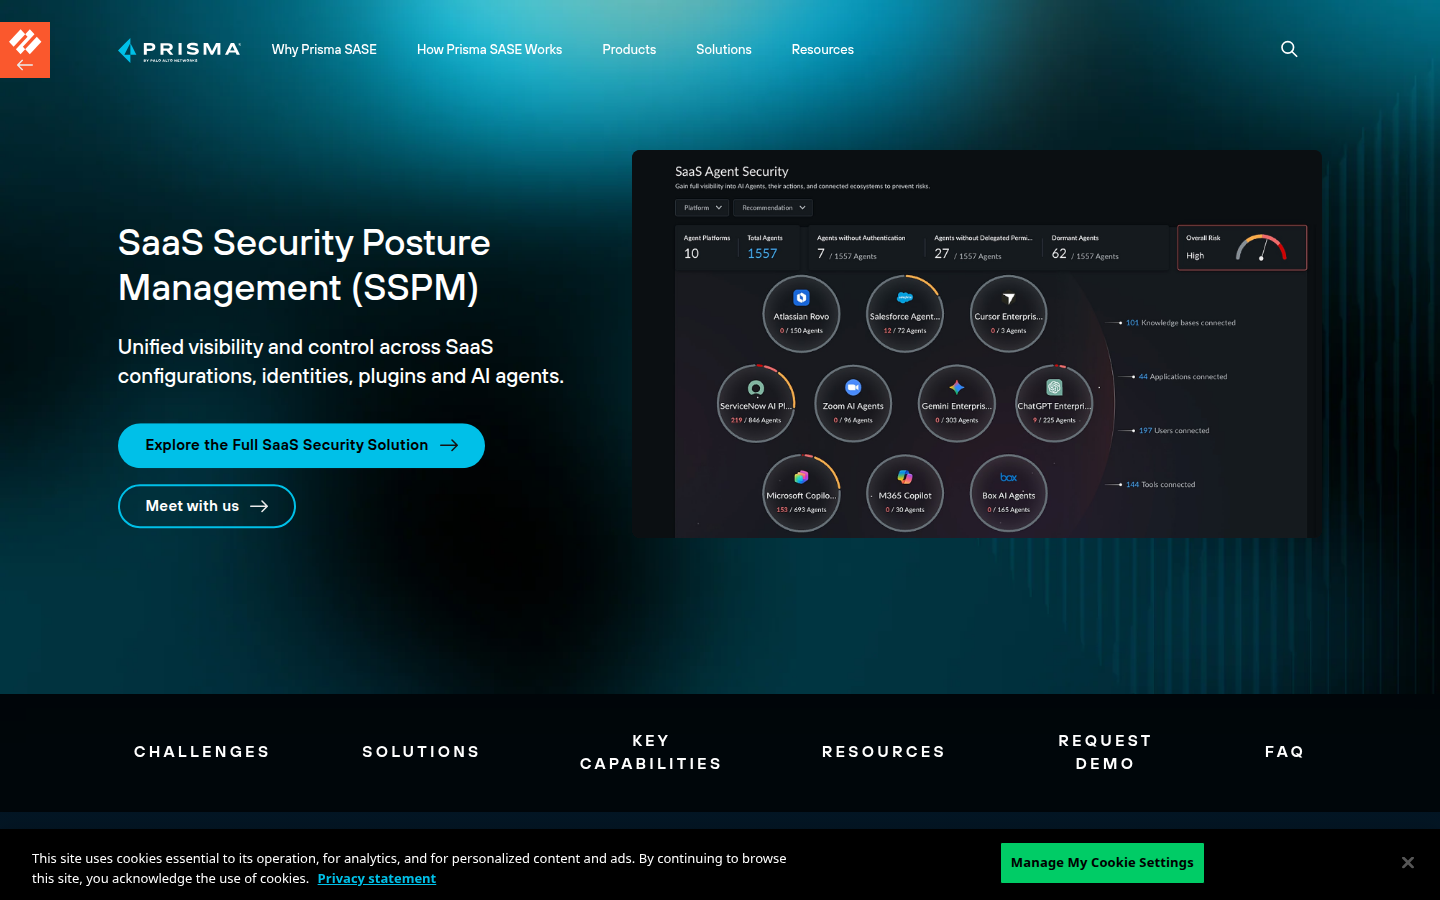1440x900 pixels.
Task: Open the Resources top menu
Action: (x=823, y=49)
